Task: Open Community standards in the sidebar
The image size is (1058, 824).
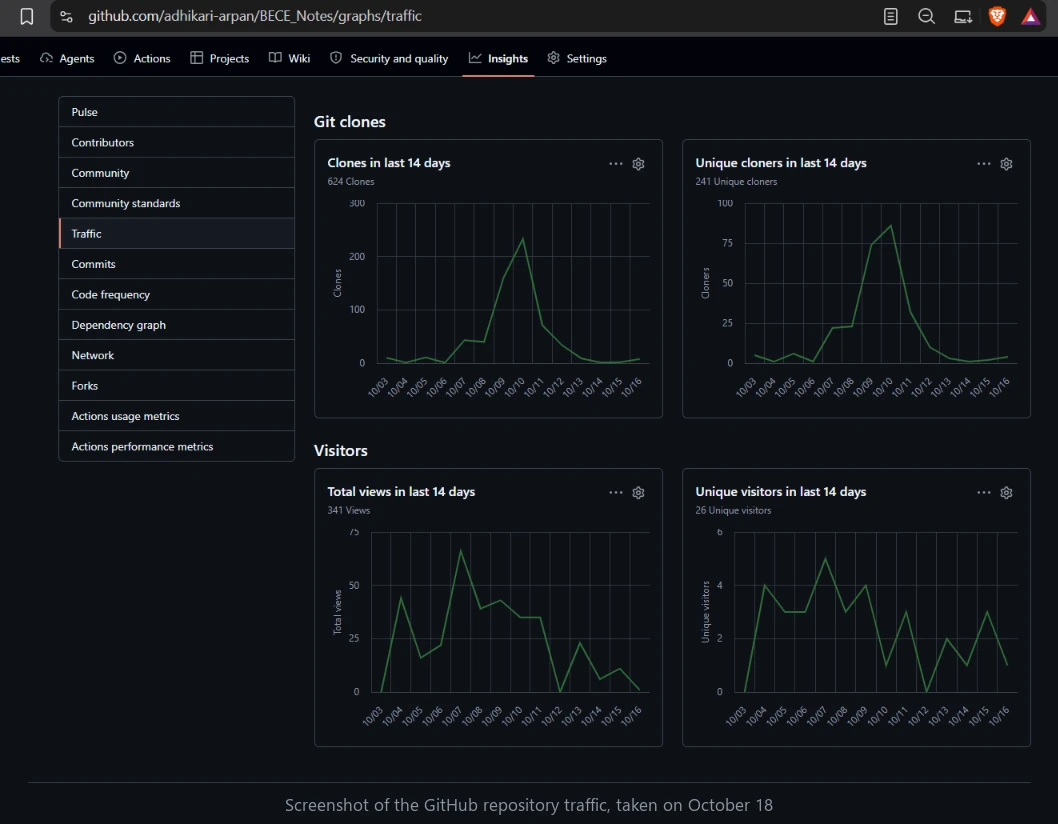Action: click(177, 203)
